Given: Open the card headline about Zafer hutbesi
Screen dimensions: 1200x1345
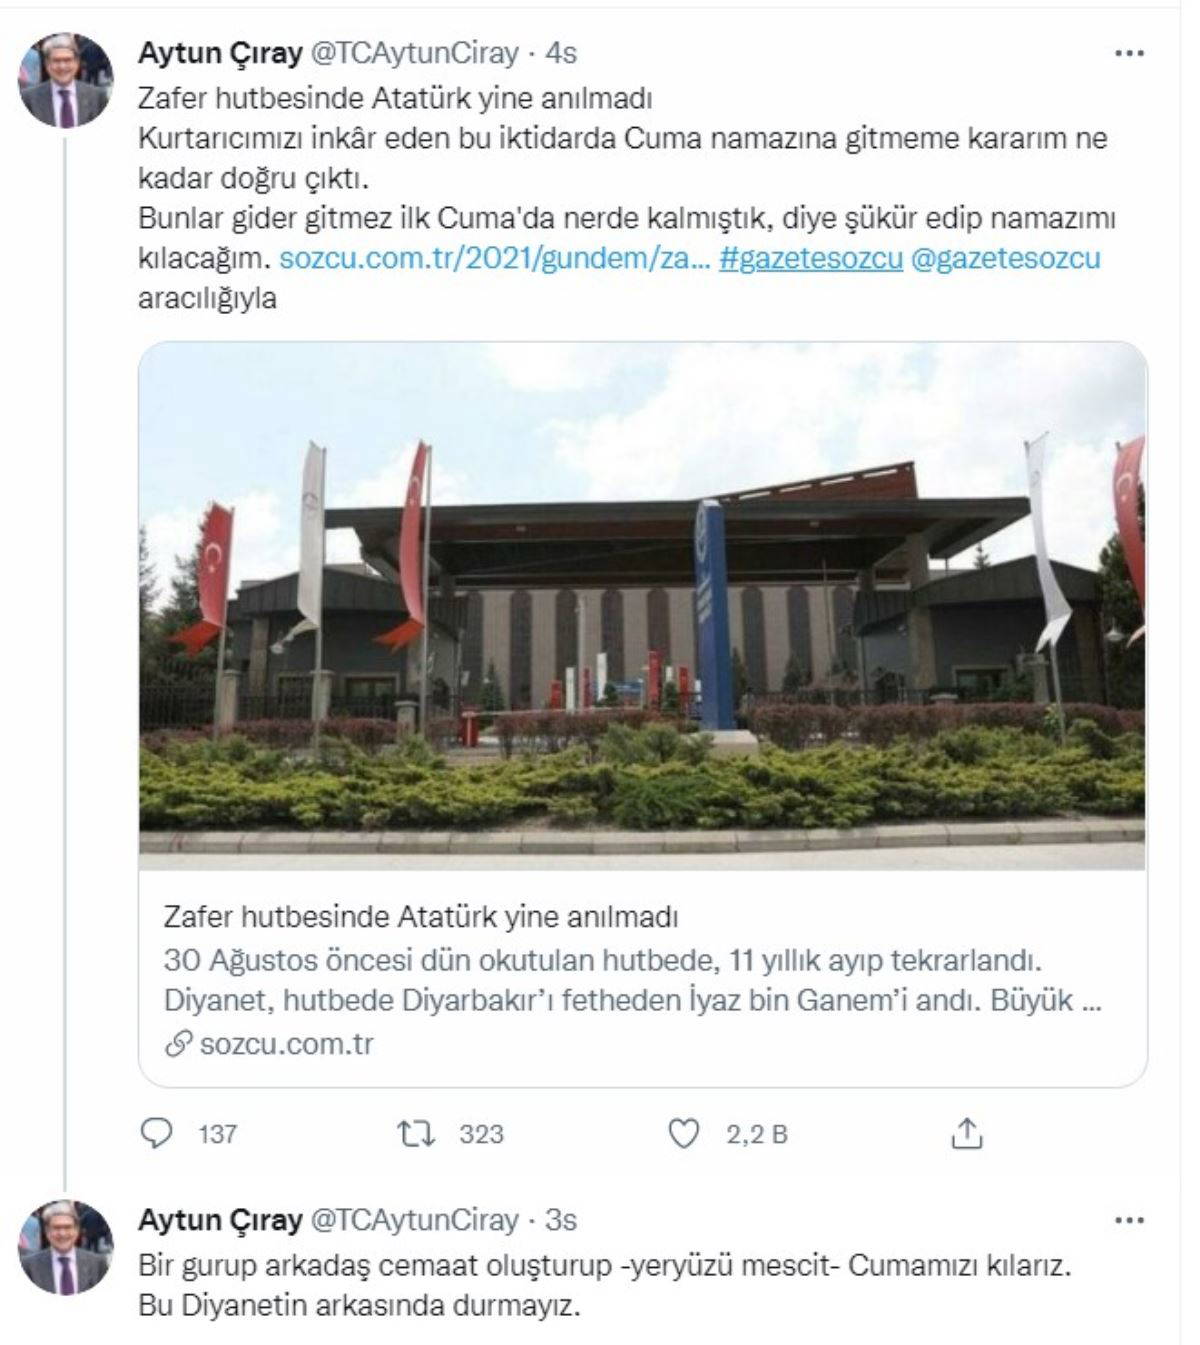Looking at the screenshot, I should 421,916.
